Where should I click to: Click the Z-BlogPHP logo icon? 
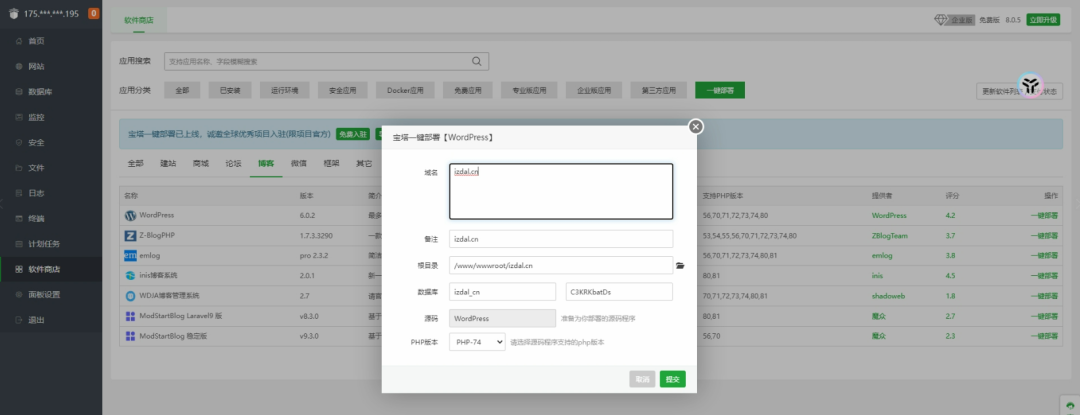(130, 235)
